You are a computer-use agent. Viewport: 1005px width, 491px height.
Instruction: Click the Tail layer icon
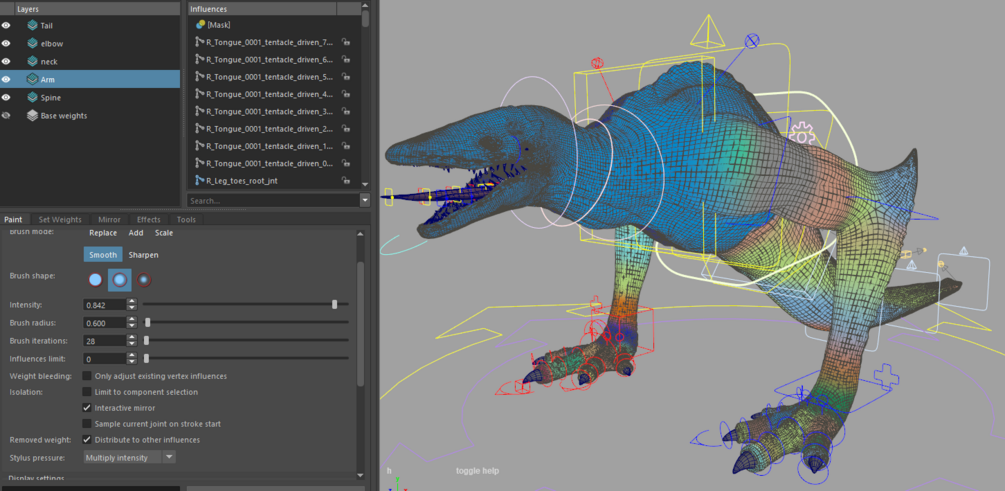coord(32,26)
